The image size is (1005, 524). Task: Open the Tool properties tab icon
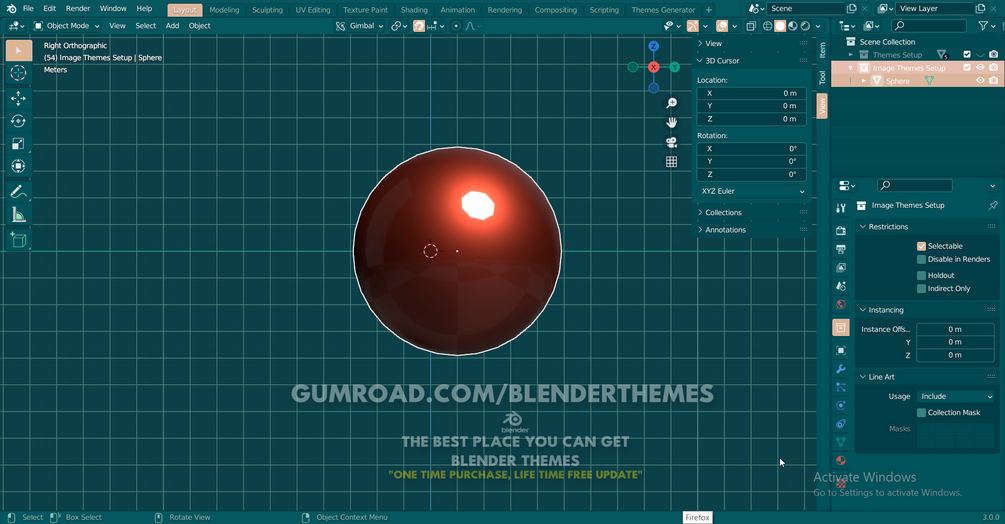pos(841,208)
